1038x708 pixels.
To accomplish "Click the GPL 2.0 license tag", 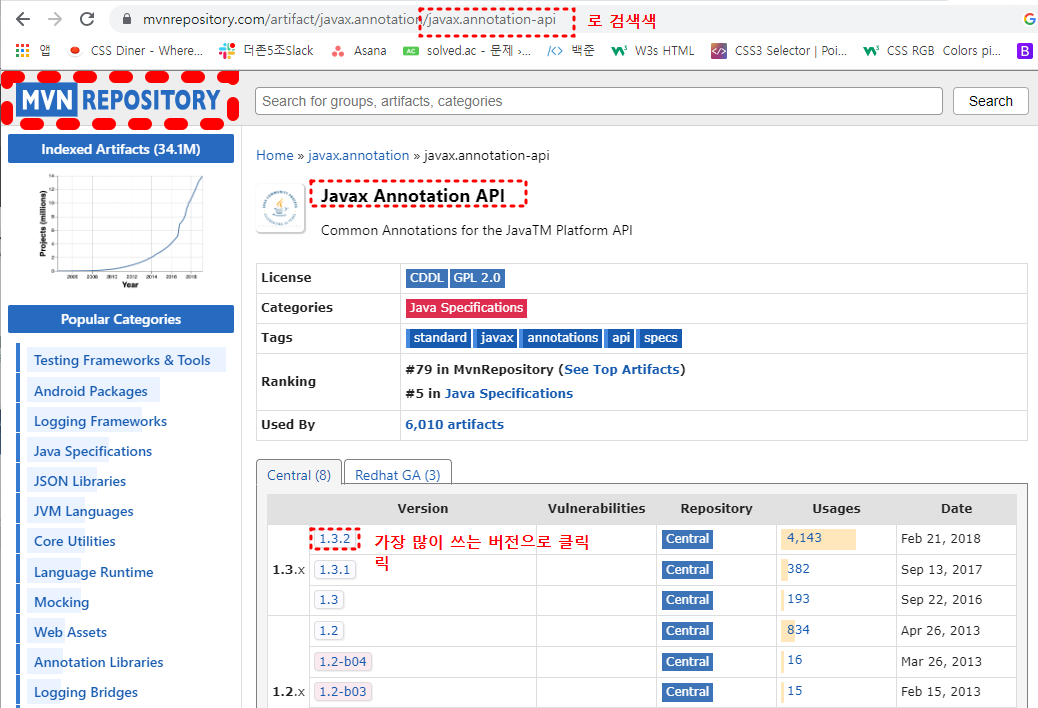I will pyautogui.click(x=477, y=278).
